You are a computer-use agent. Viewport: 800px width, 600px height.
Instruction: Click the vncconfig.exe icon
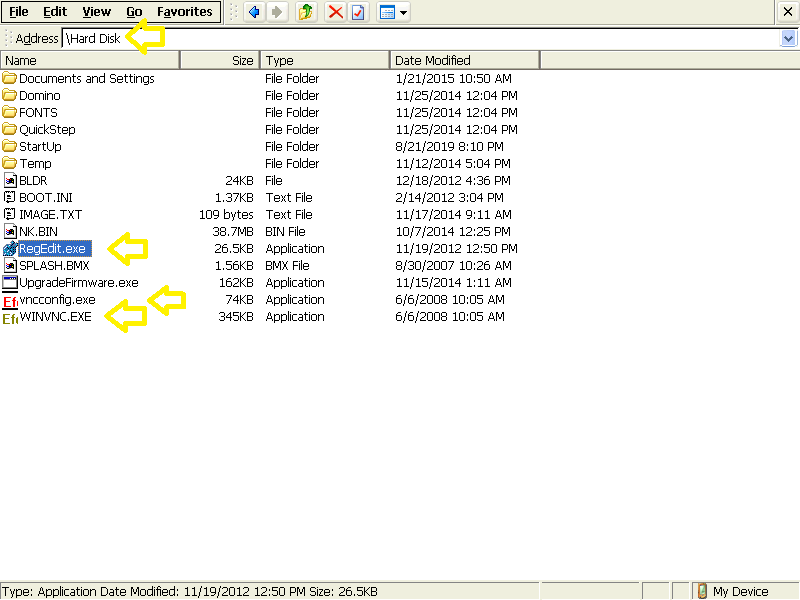10,301
